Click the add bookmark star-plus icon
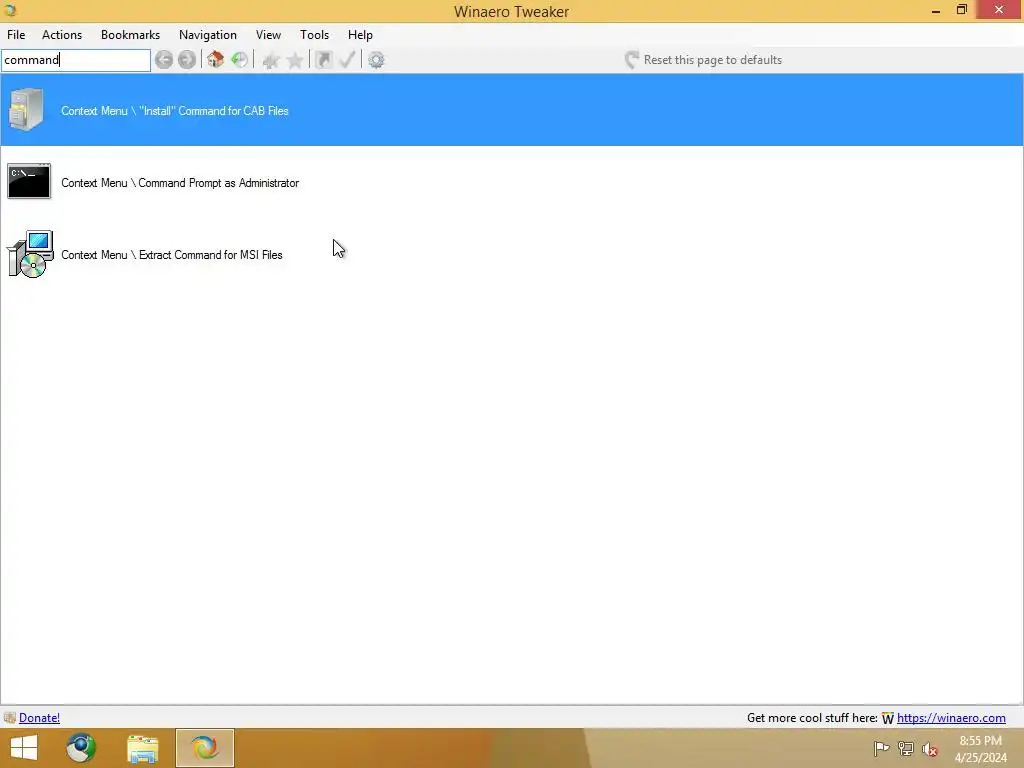 point(270,60)
